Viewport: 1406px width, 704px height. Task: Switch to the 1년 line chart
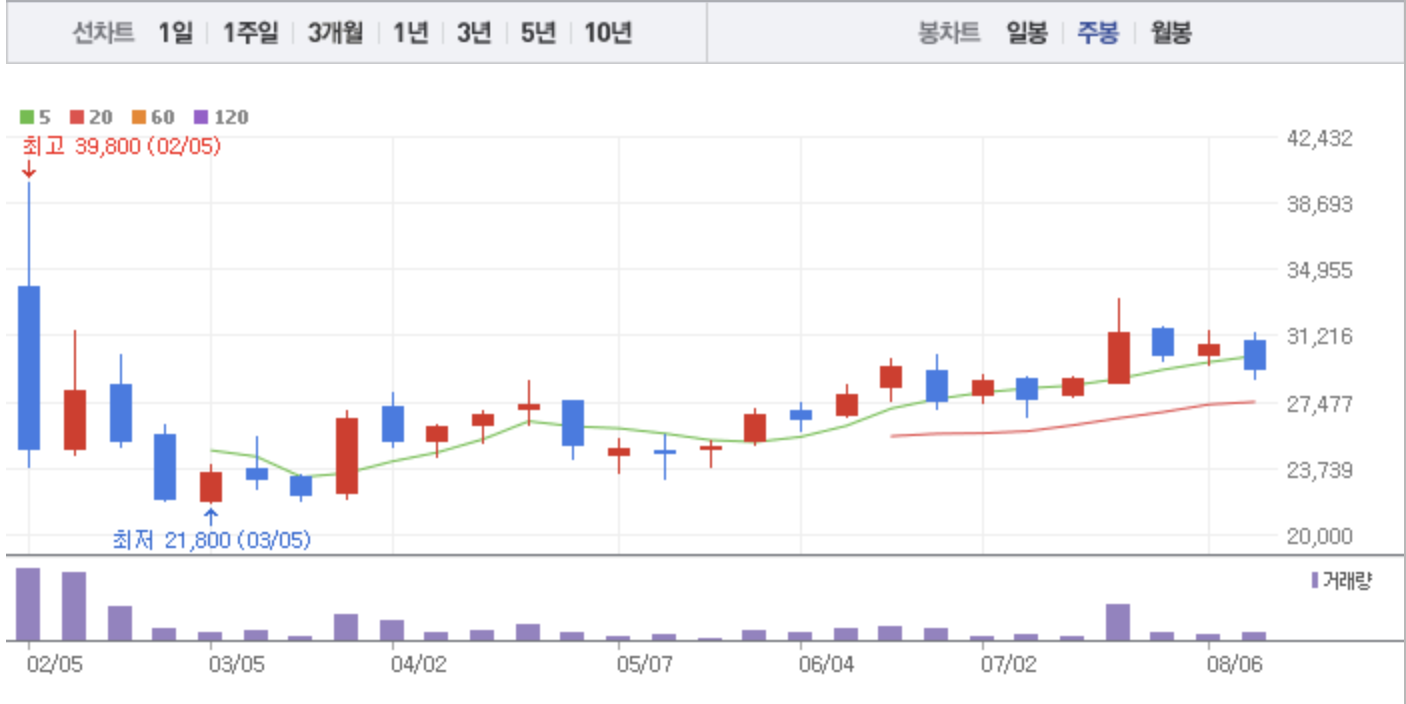[410, 33]
